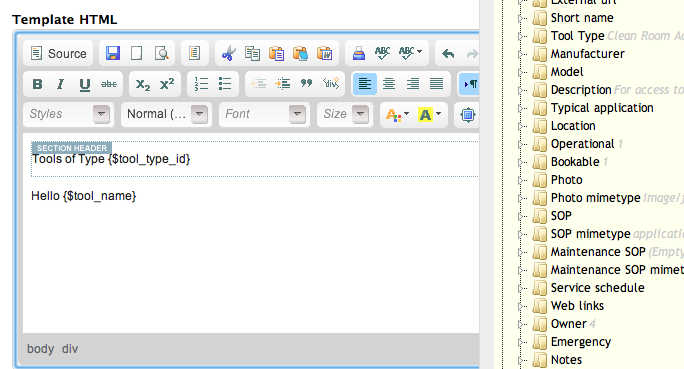This screenshot has width=684, height=369.
Task: Select the Description tree item
Action: [581, 90]
